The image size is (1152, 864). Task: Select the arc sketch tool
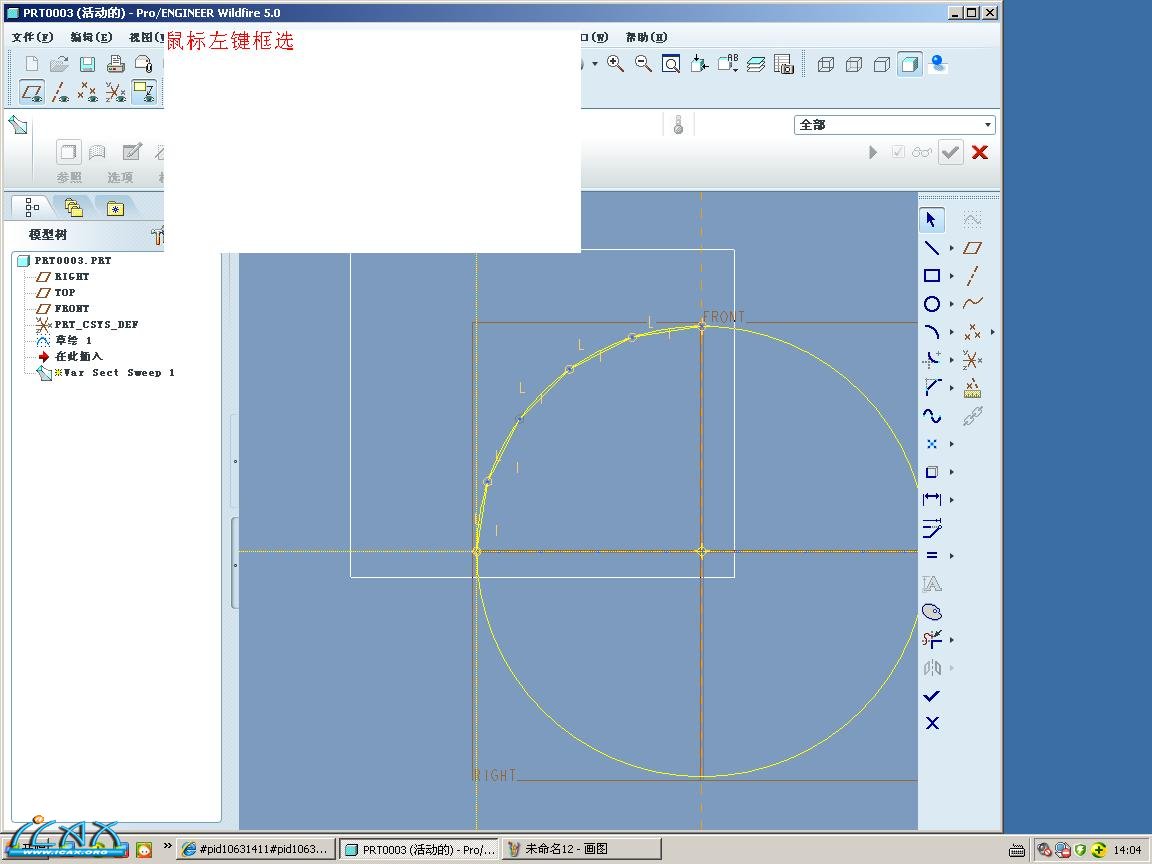coord(931,332)
